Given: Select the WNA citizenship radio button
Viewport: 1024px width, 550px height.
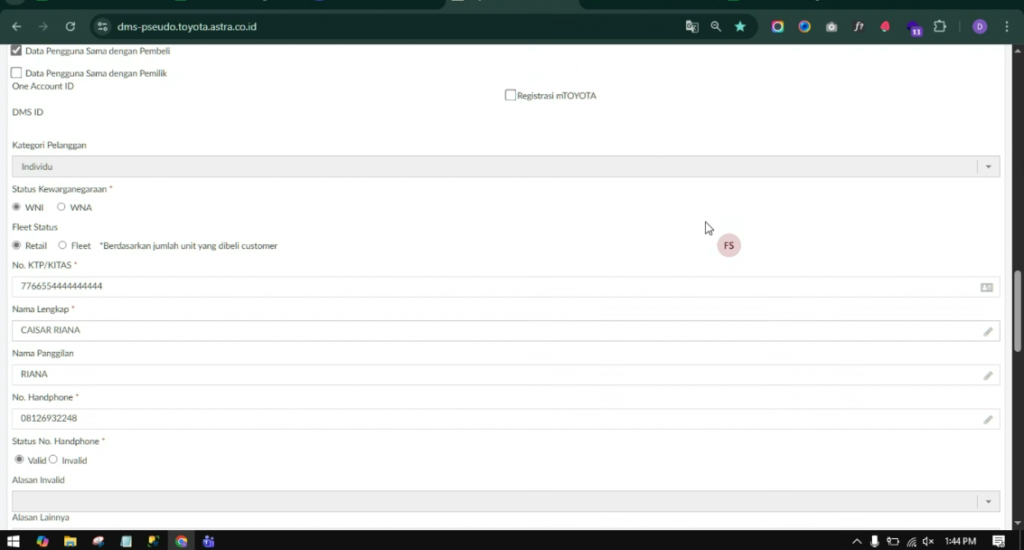Looking at the screenshot, I should (61, 207).
